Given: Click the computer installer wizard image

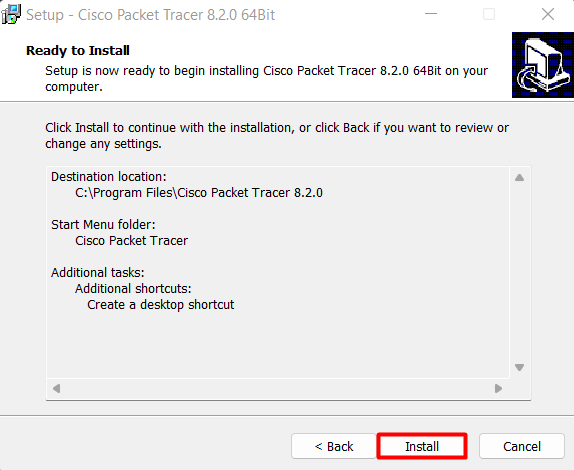Looking at the screenshot, I should [543, 65].
